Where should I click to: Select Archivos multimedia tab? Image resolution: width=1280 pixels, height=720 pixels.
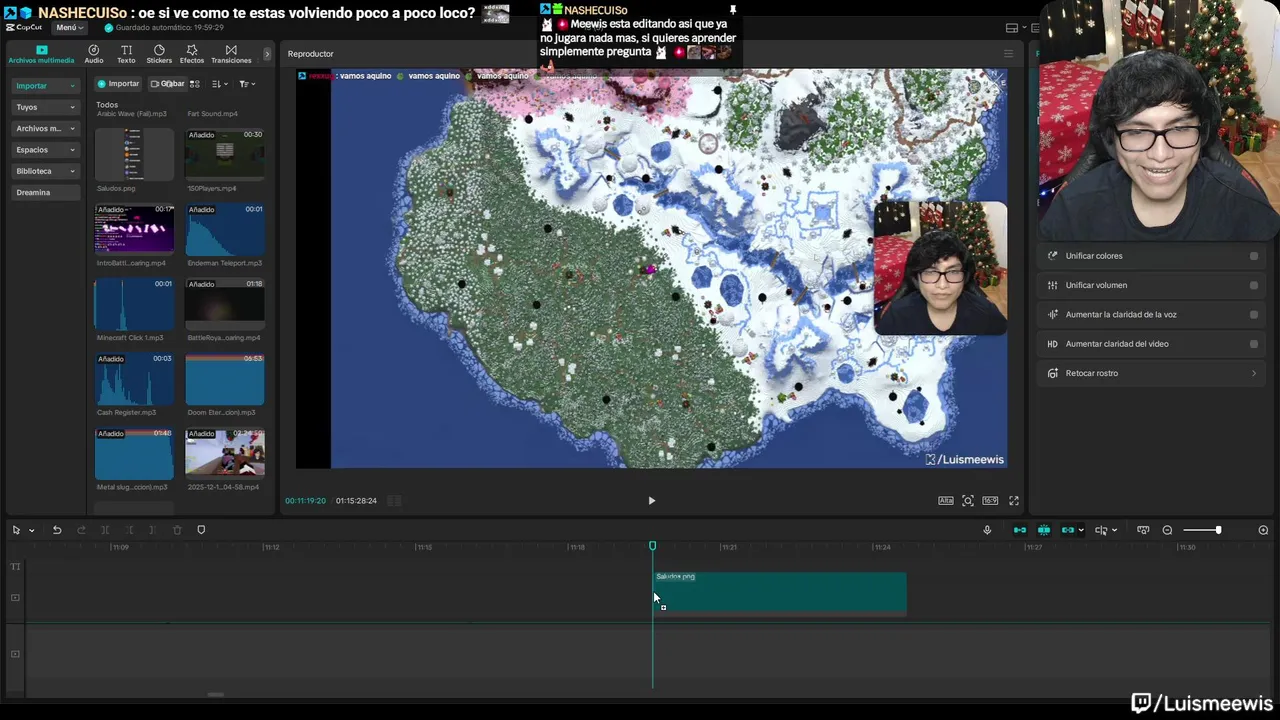[41, 54]
